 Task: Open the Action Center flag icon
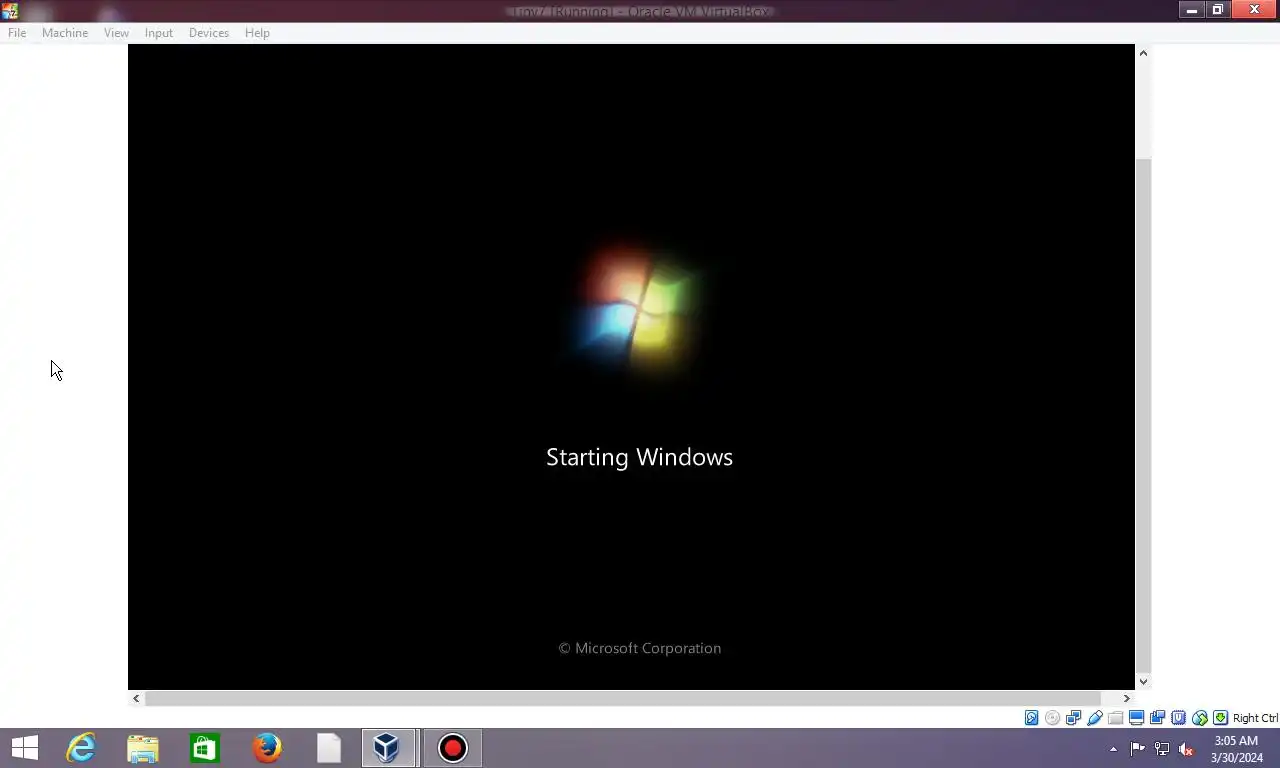coord(1137,749)
